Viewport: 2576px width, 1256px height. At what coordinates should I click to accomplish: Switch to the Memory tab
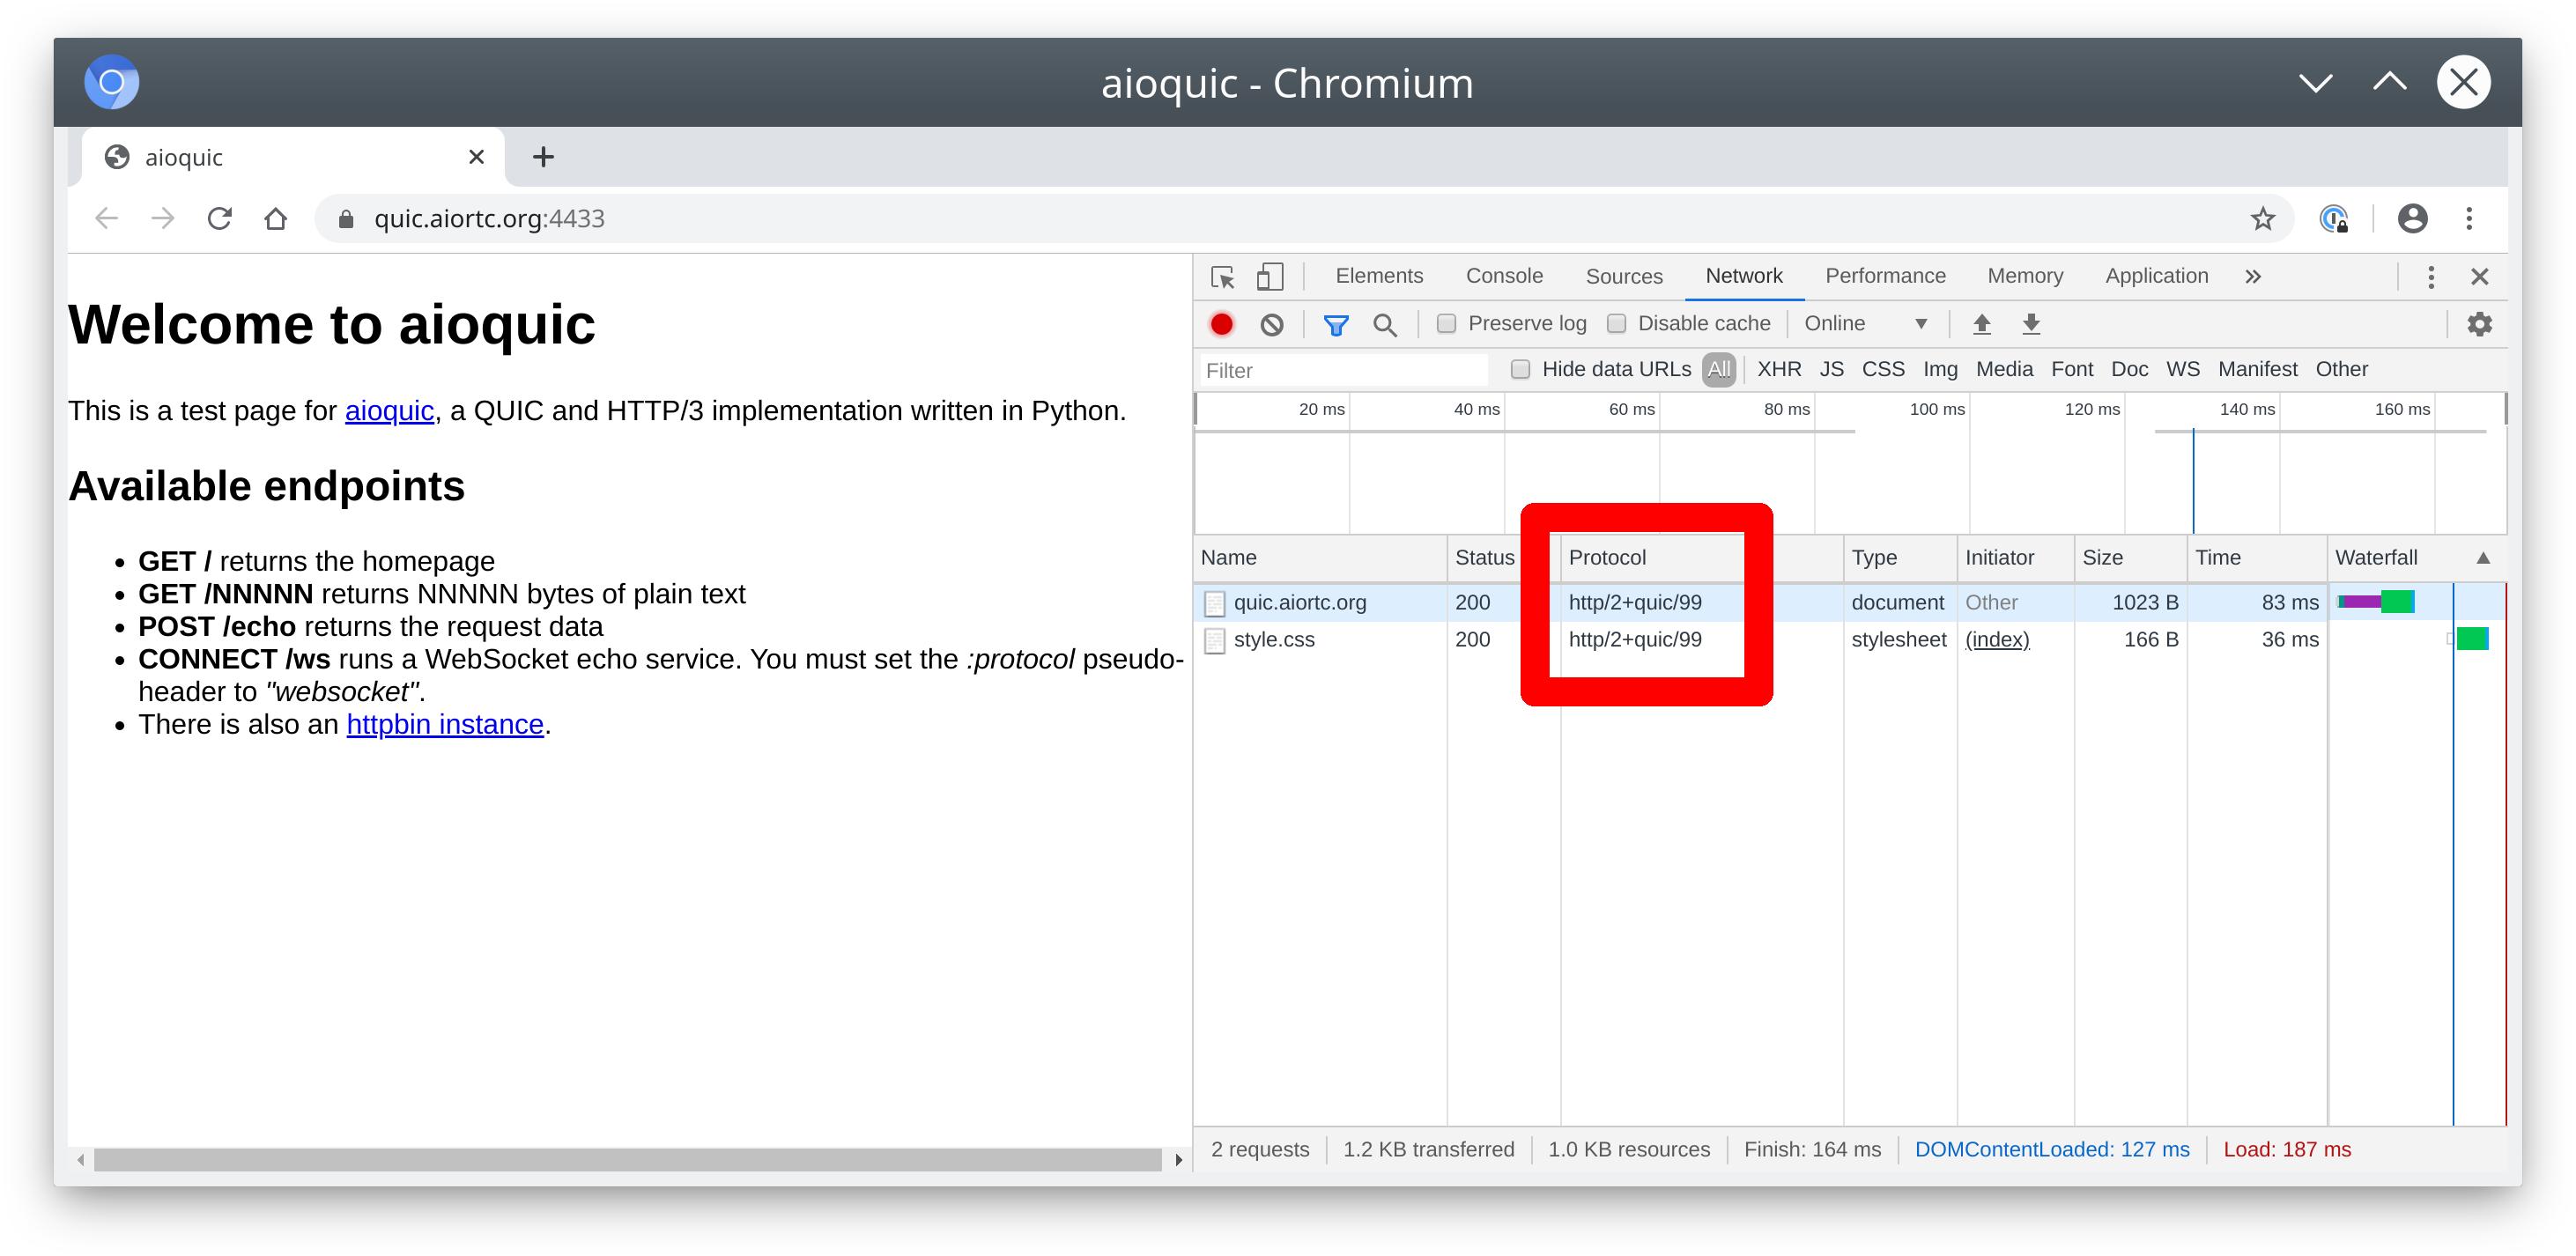(2025, 276)
